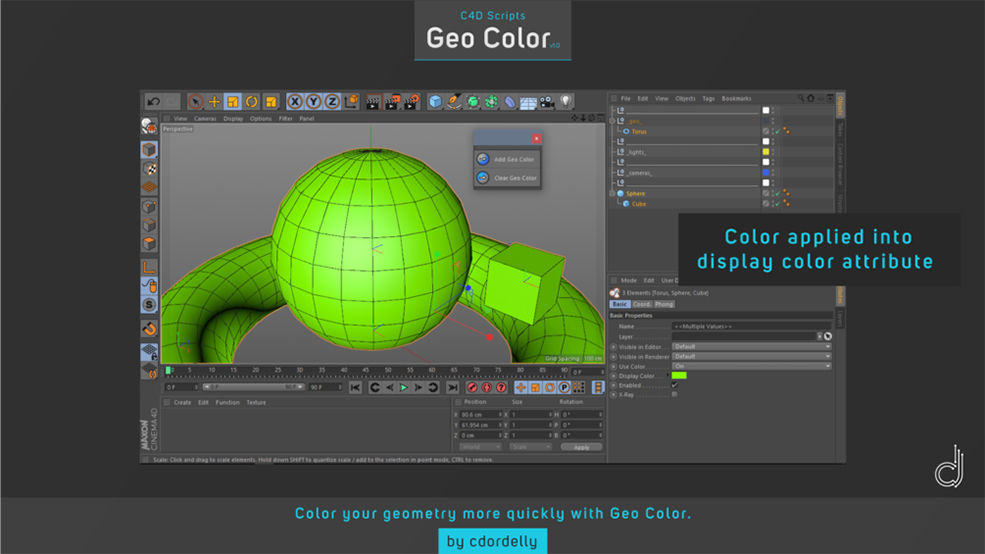Open the Visible in Renderer dropdown
The width and height of the screenshot is (985, 554).
tap(751, 356)
